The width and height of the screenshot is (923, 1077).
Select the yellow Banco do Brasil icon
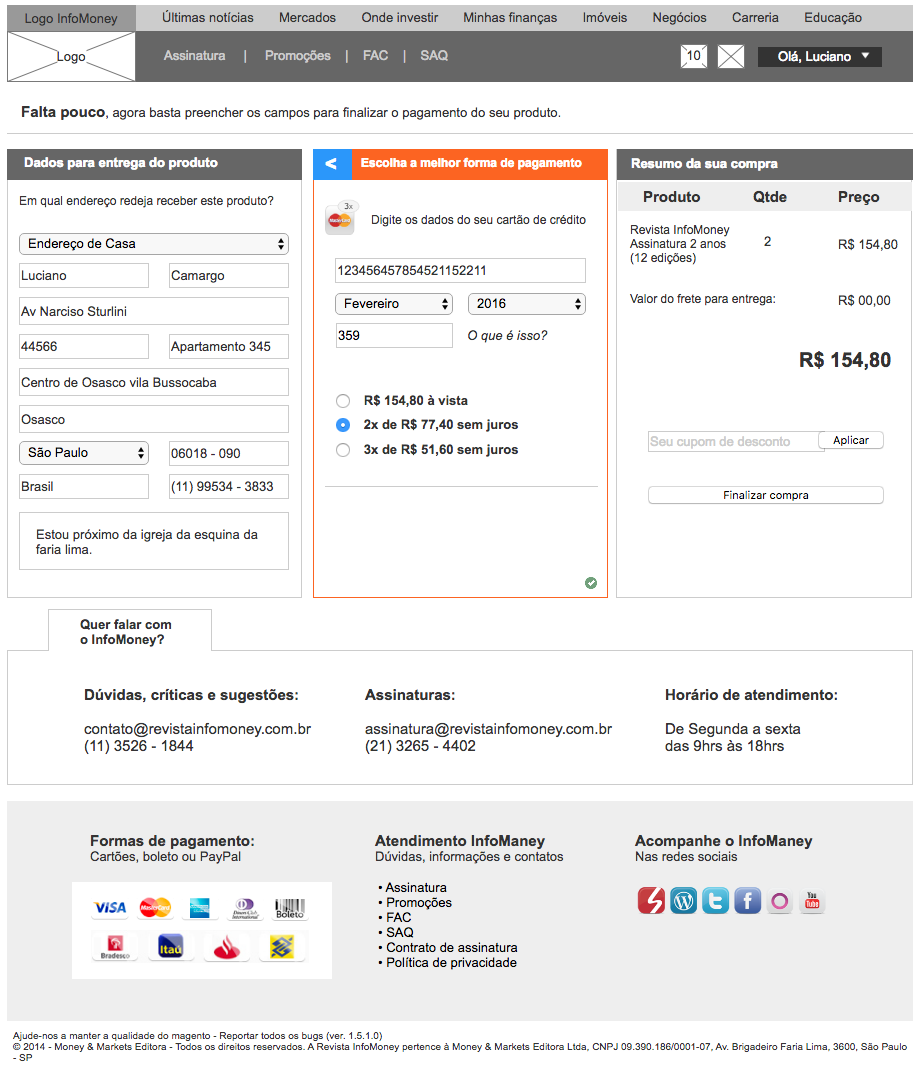pyautogui.click(x=282, y=947)
